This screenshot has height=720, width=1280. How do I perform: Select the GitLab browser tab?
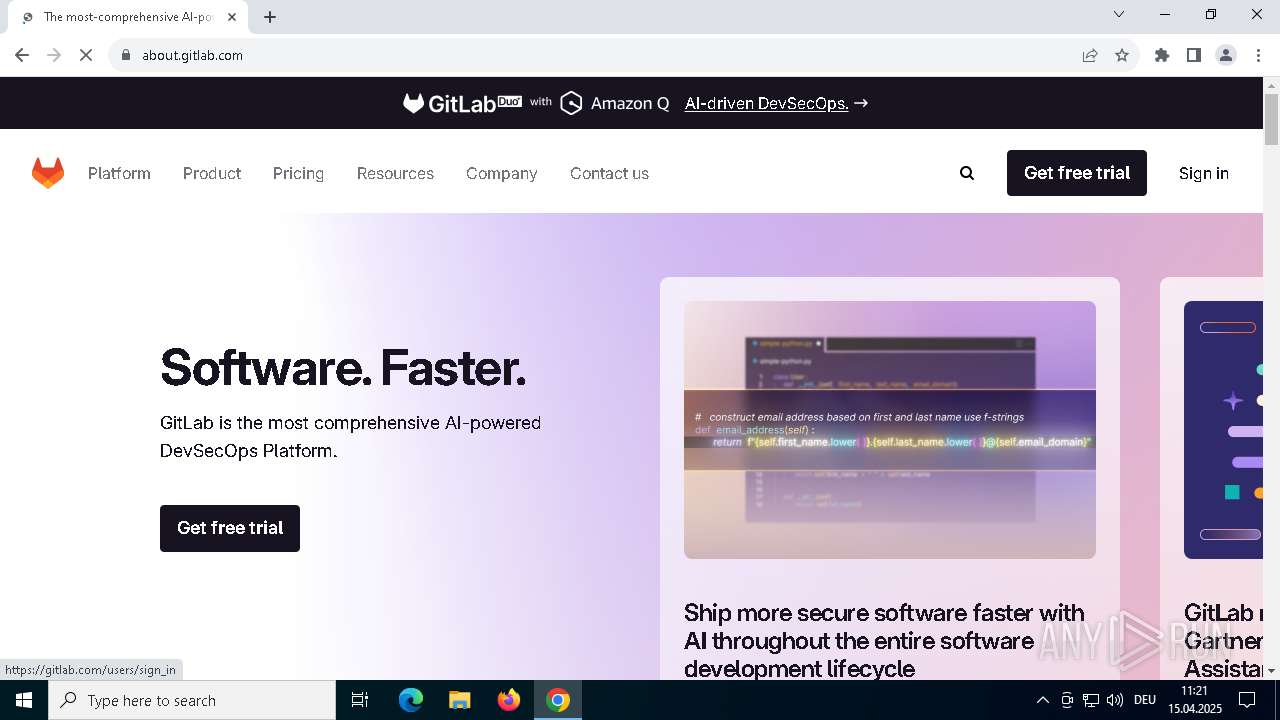(x=128, y=17)
